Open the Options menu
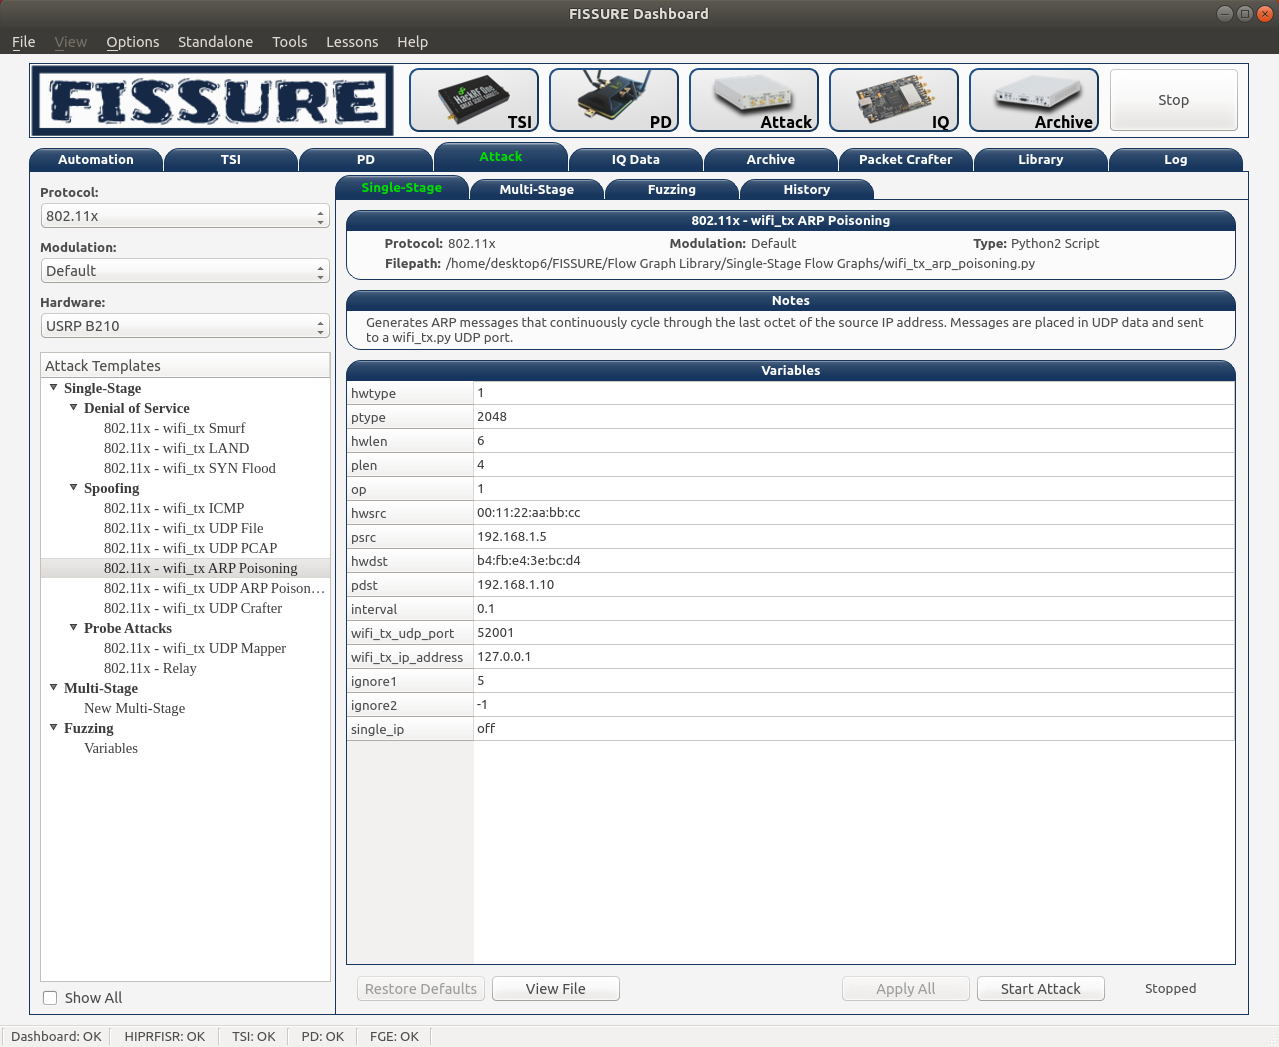The image size is (1279, 1047). coord(133,42)
